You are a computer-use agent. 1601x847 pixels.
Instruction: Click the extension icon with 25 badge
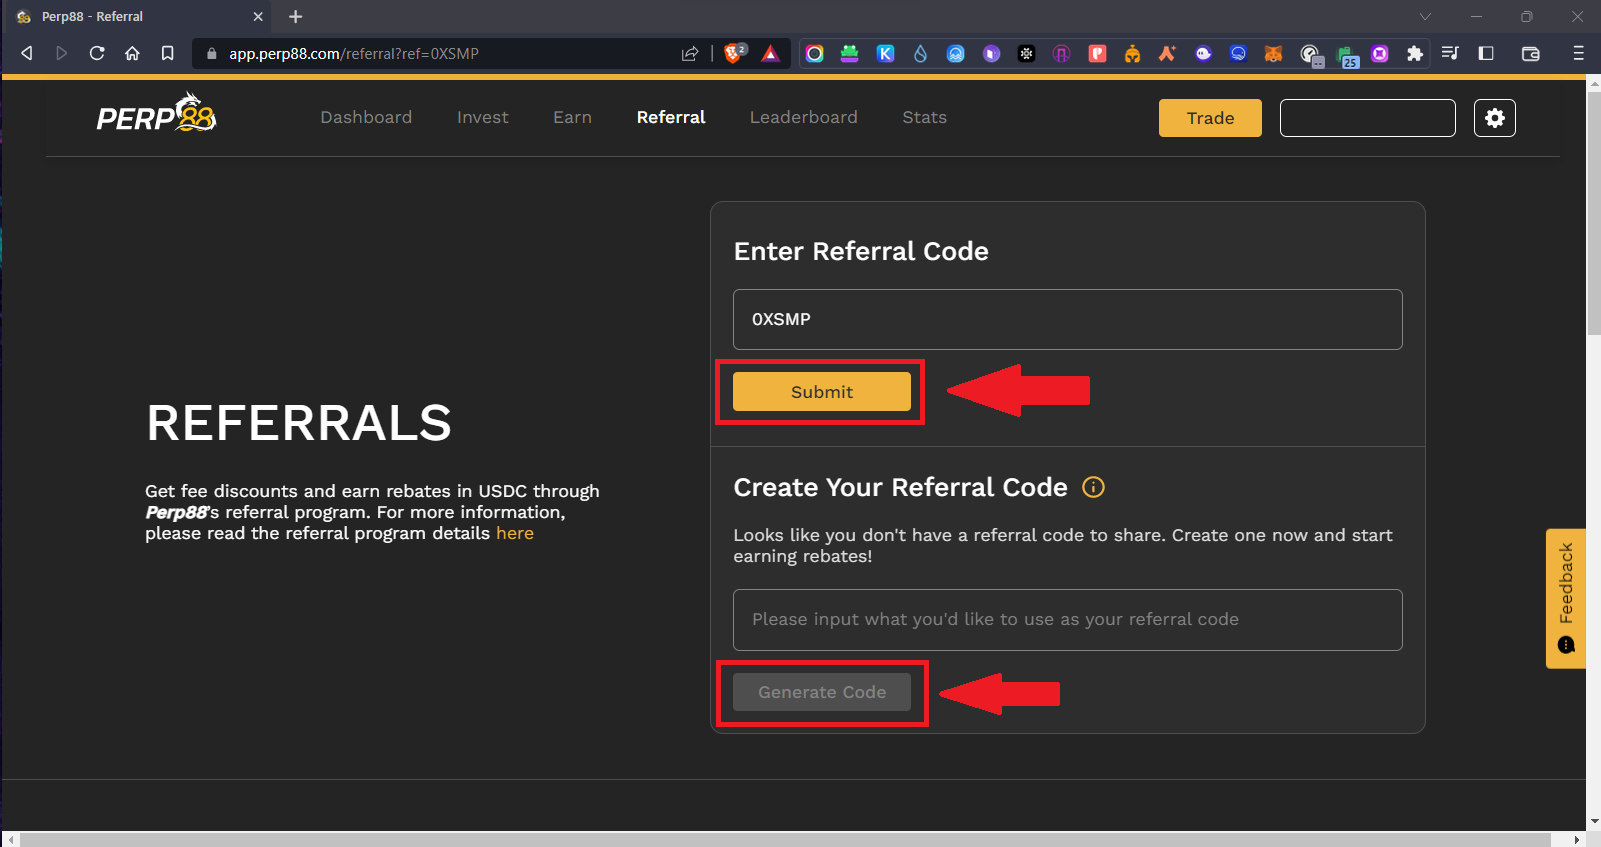[1346, 56]
